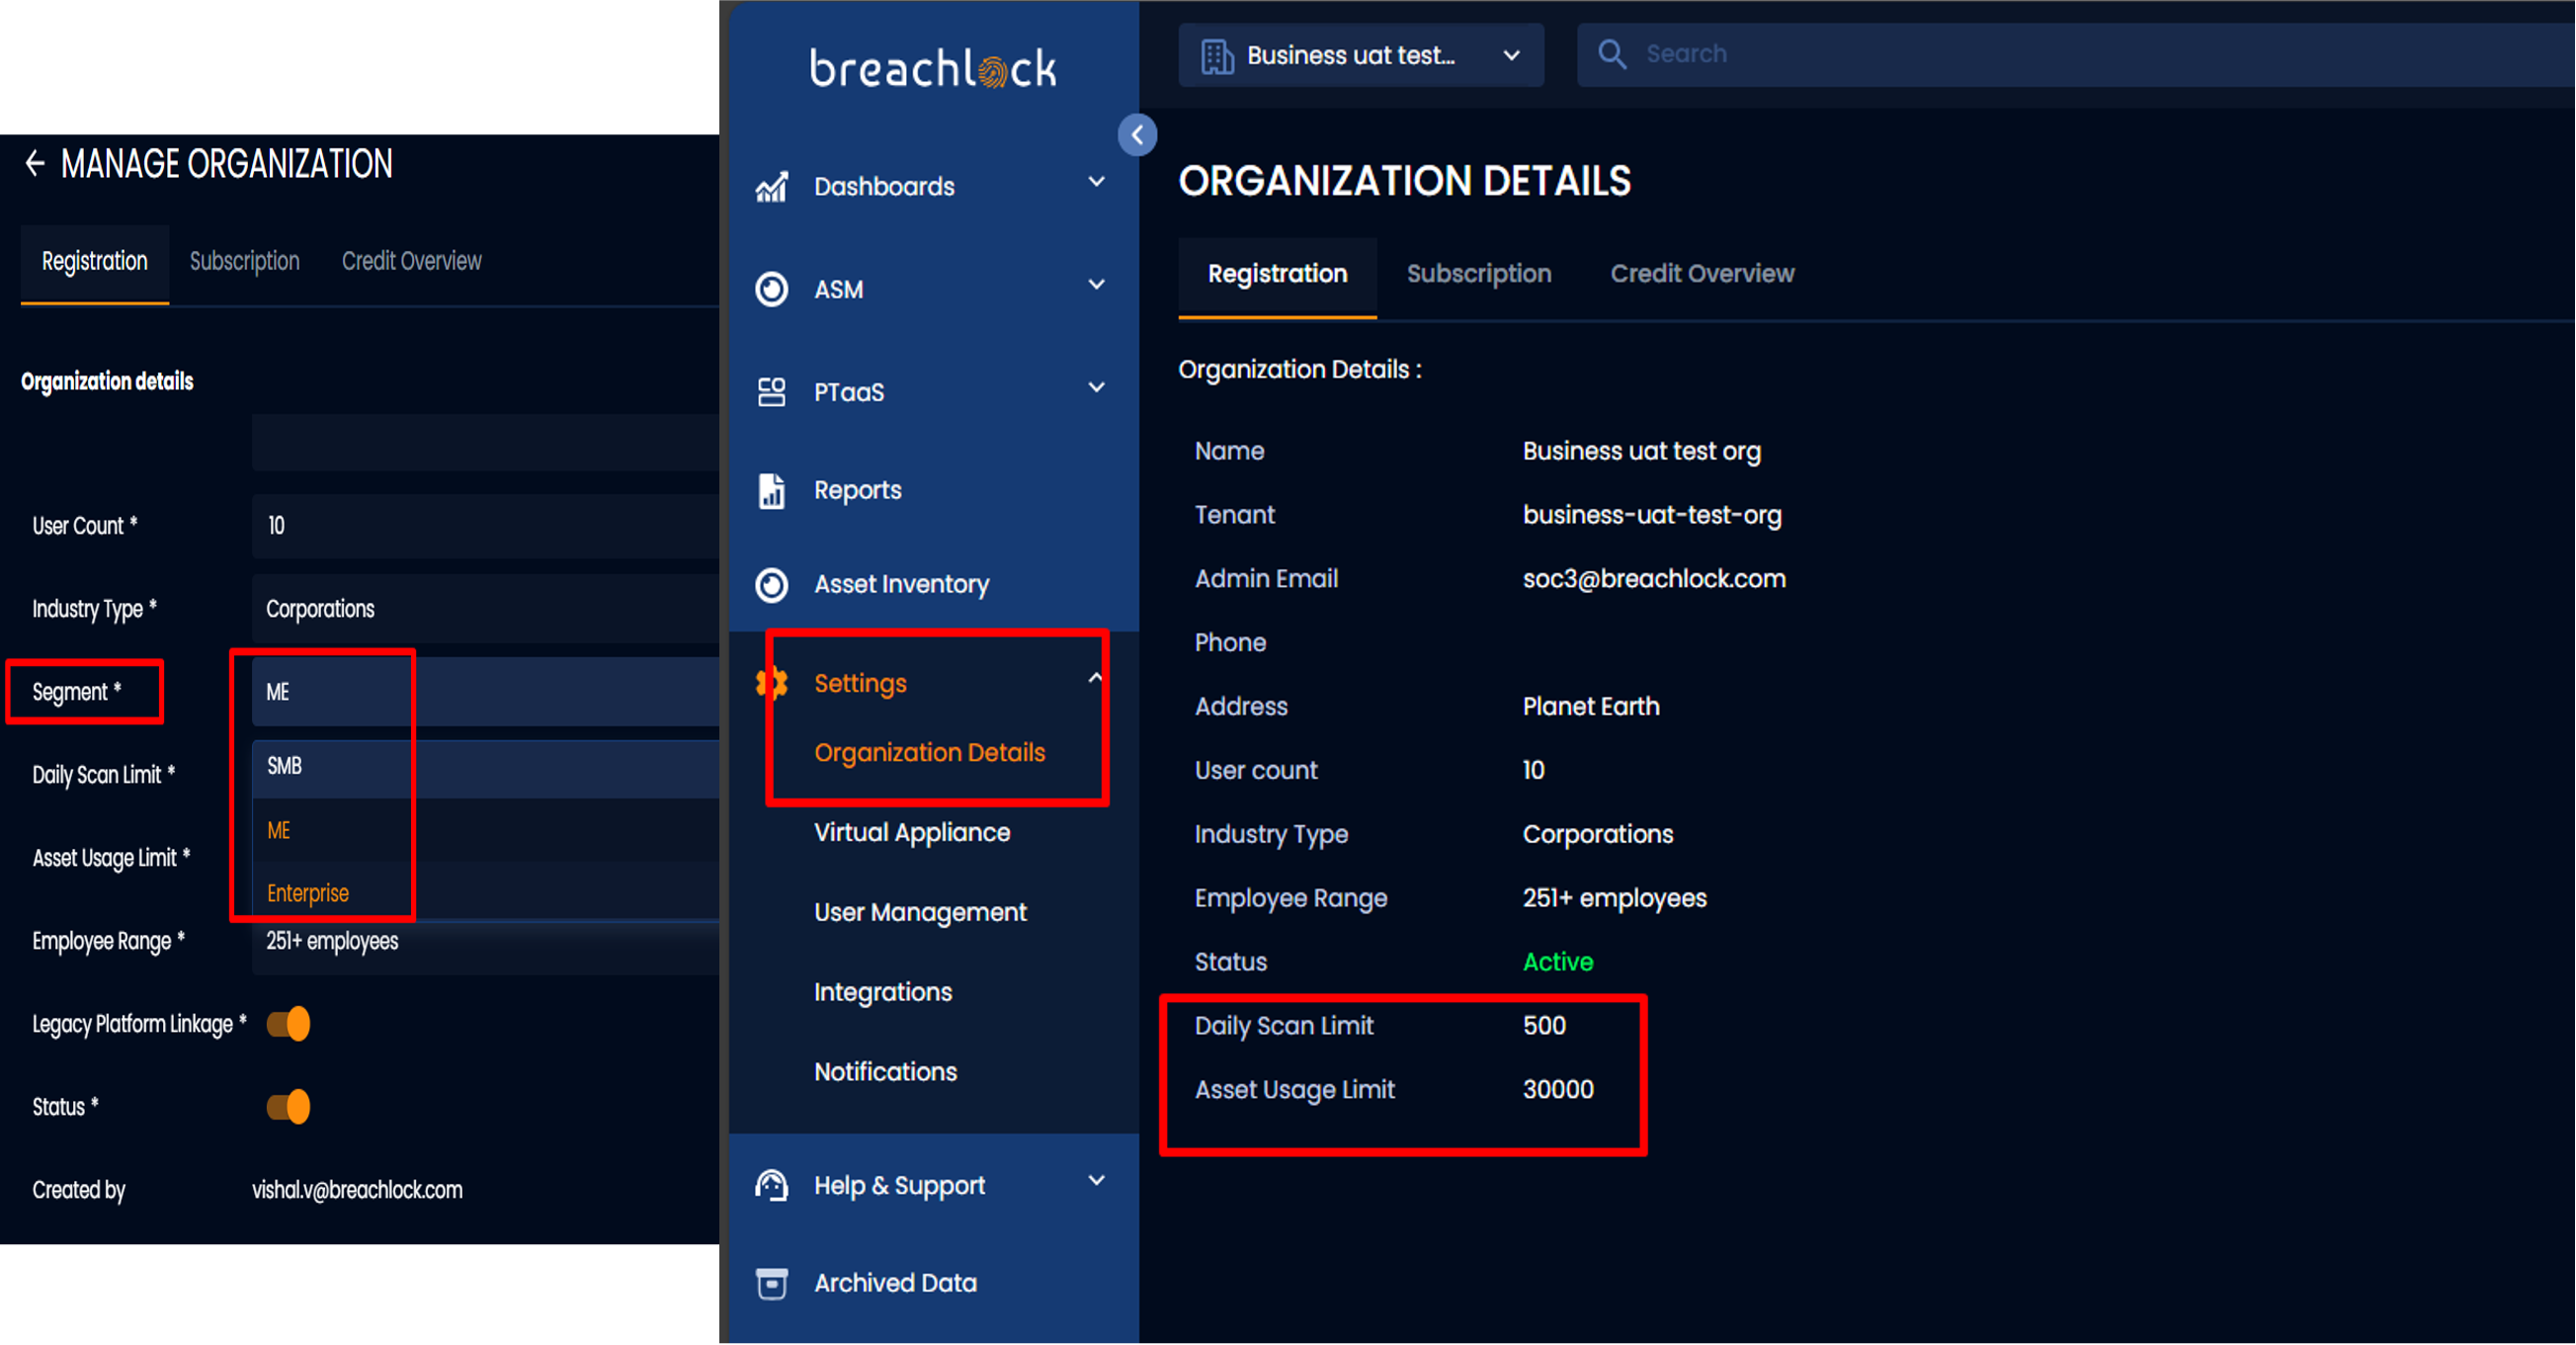Click the Help & Support headset icon
The height and width of the screenshot is (1345, 2576).
pos(772,1186)
